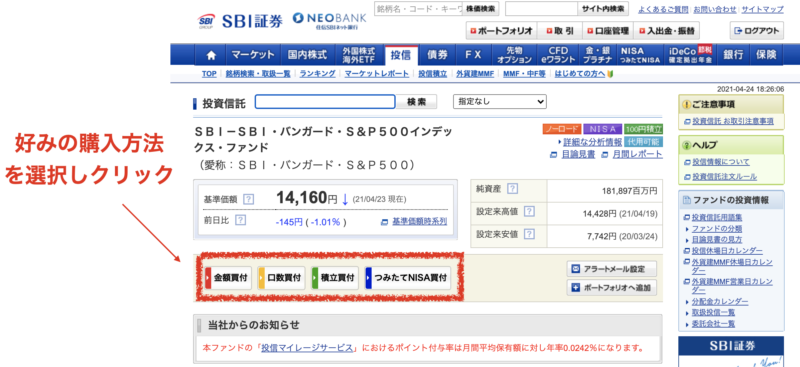Click the SBI証券 logo
800x367 pixels.
[240, 21]
